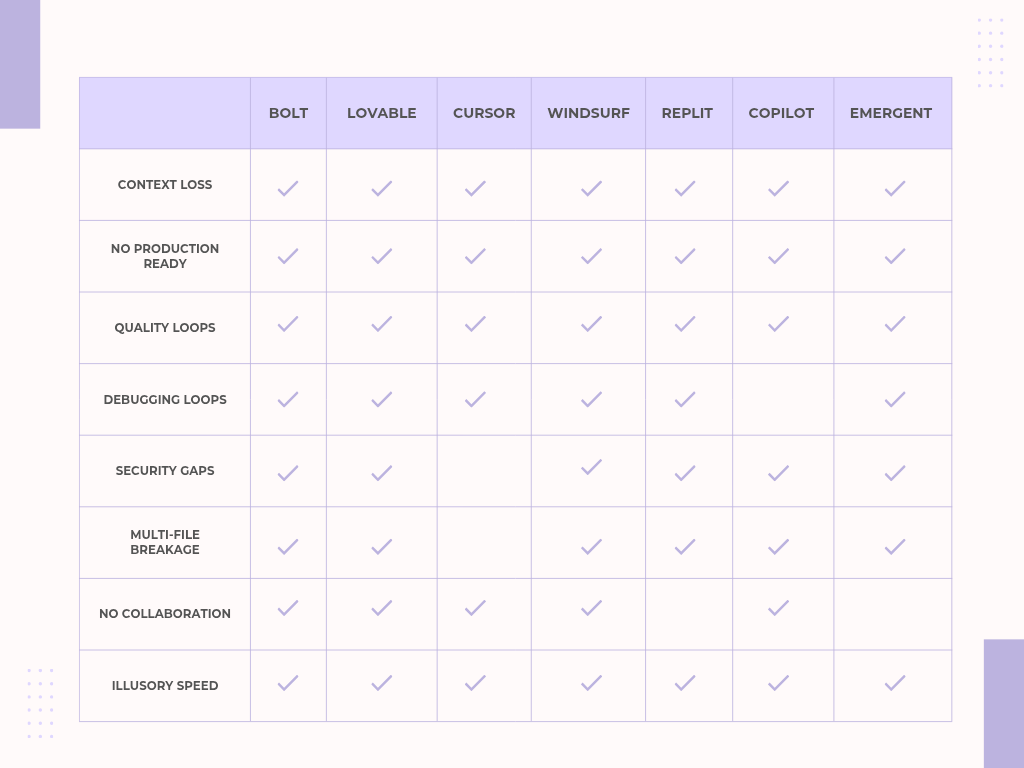Click Bolt checkmark in No Collaboration row
The height and width of the screenshot is (768, 1024).
click(x=288, y=608)
